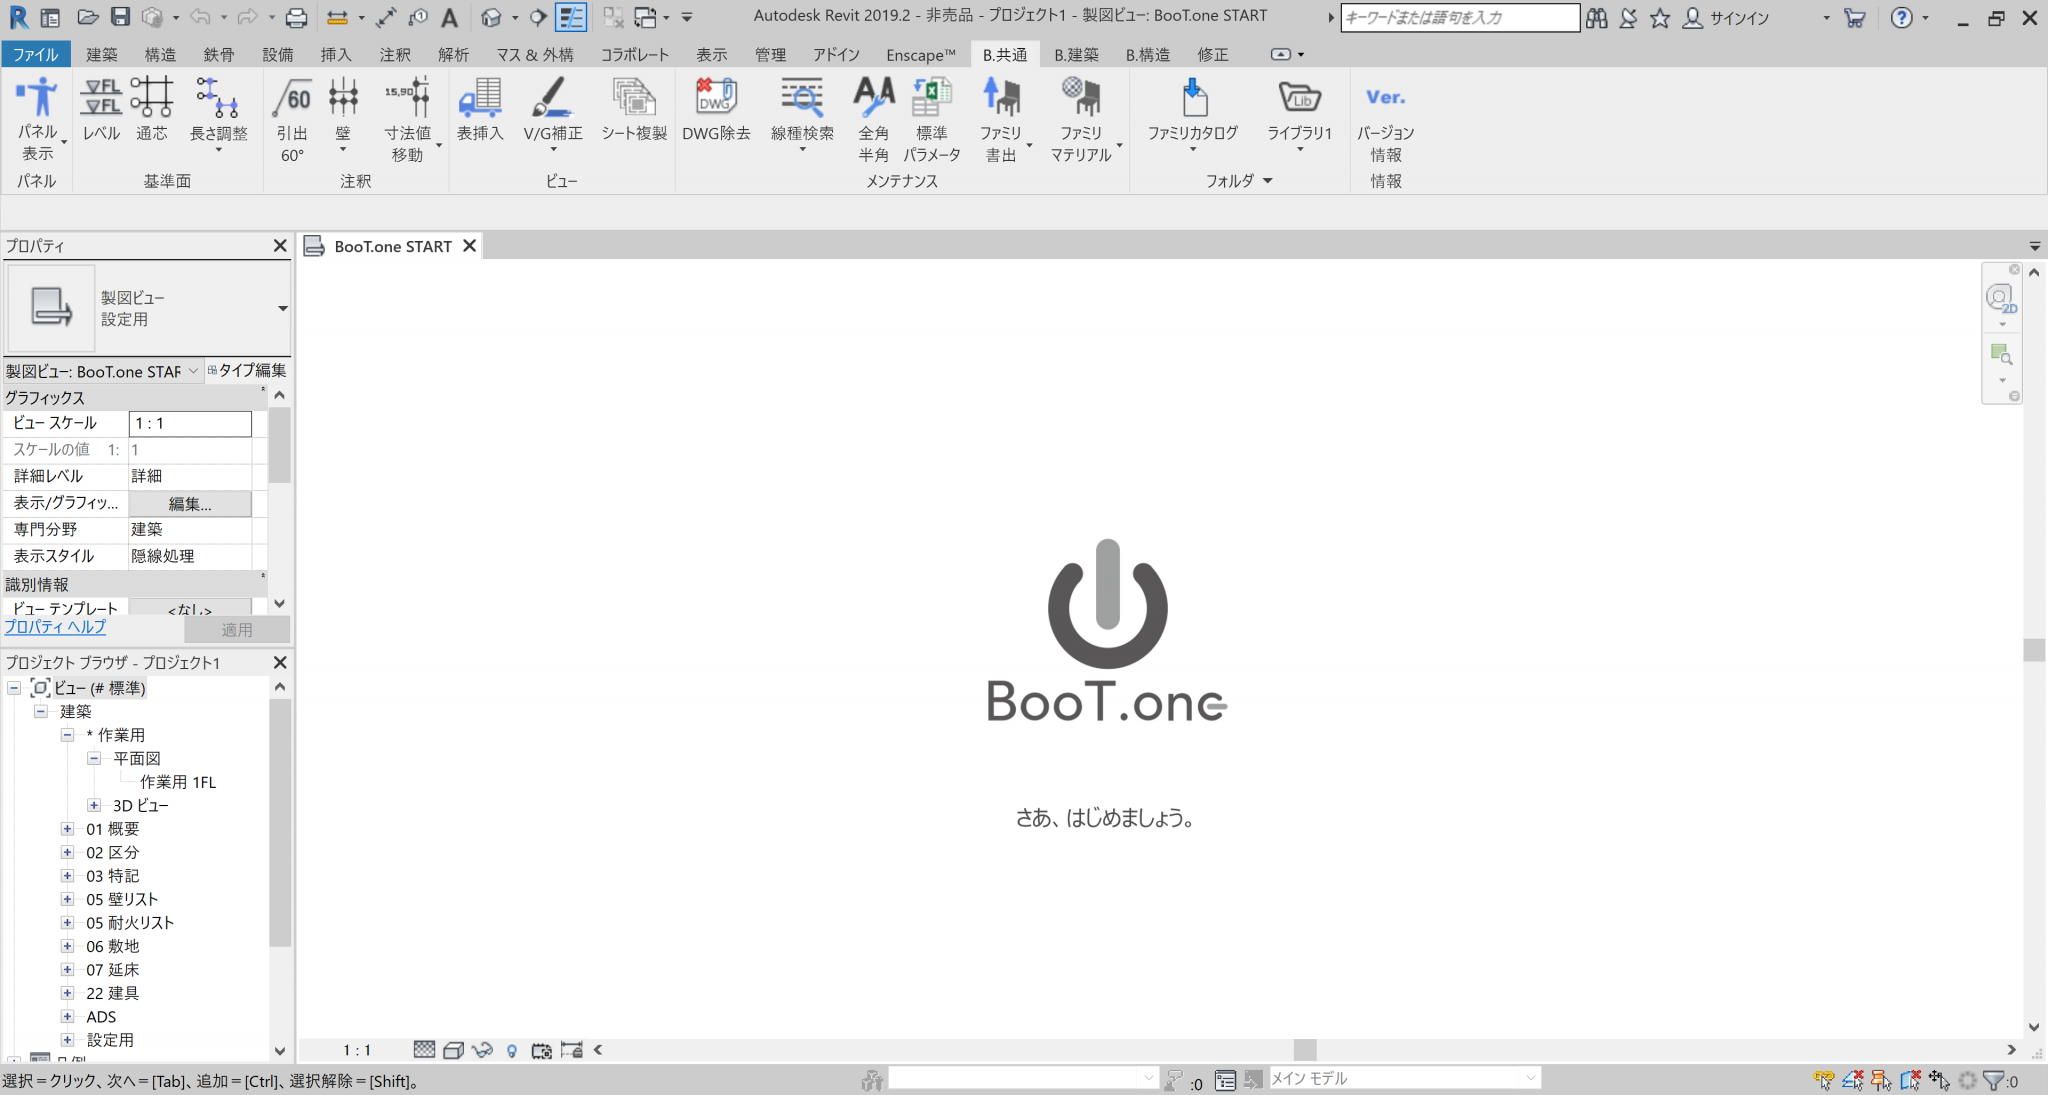Viewport: 2048px width, 1095px height.
Task: Click the keyword search input field
Action: coord(1460,17)
